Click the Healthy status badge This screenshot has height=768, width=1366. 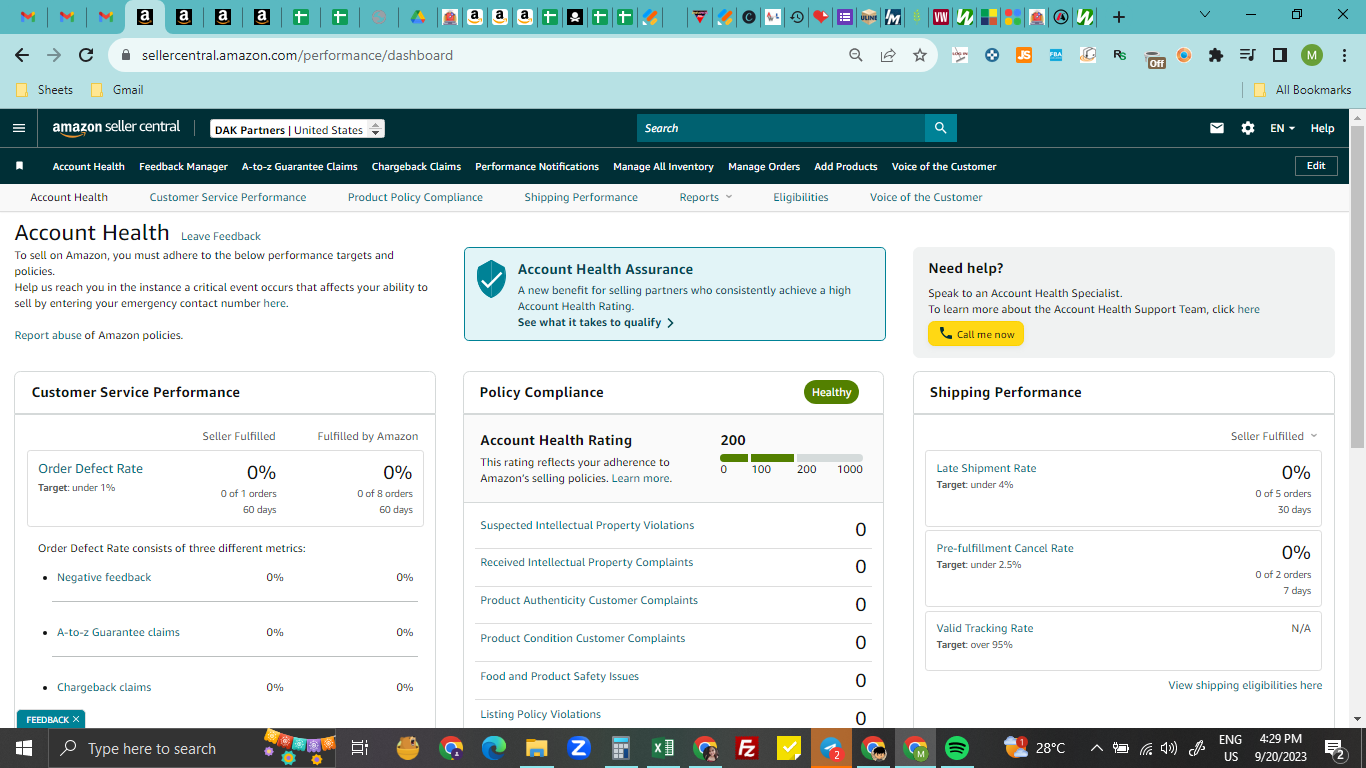pyautogui.click(x=831, y=392)
